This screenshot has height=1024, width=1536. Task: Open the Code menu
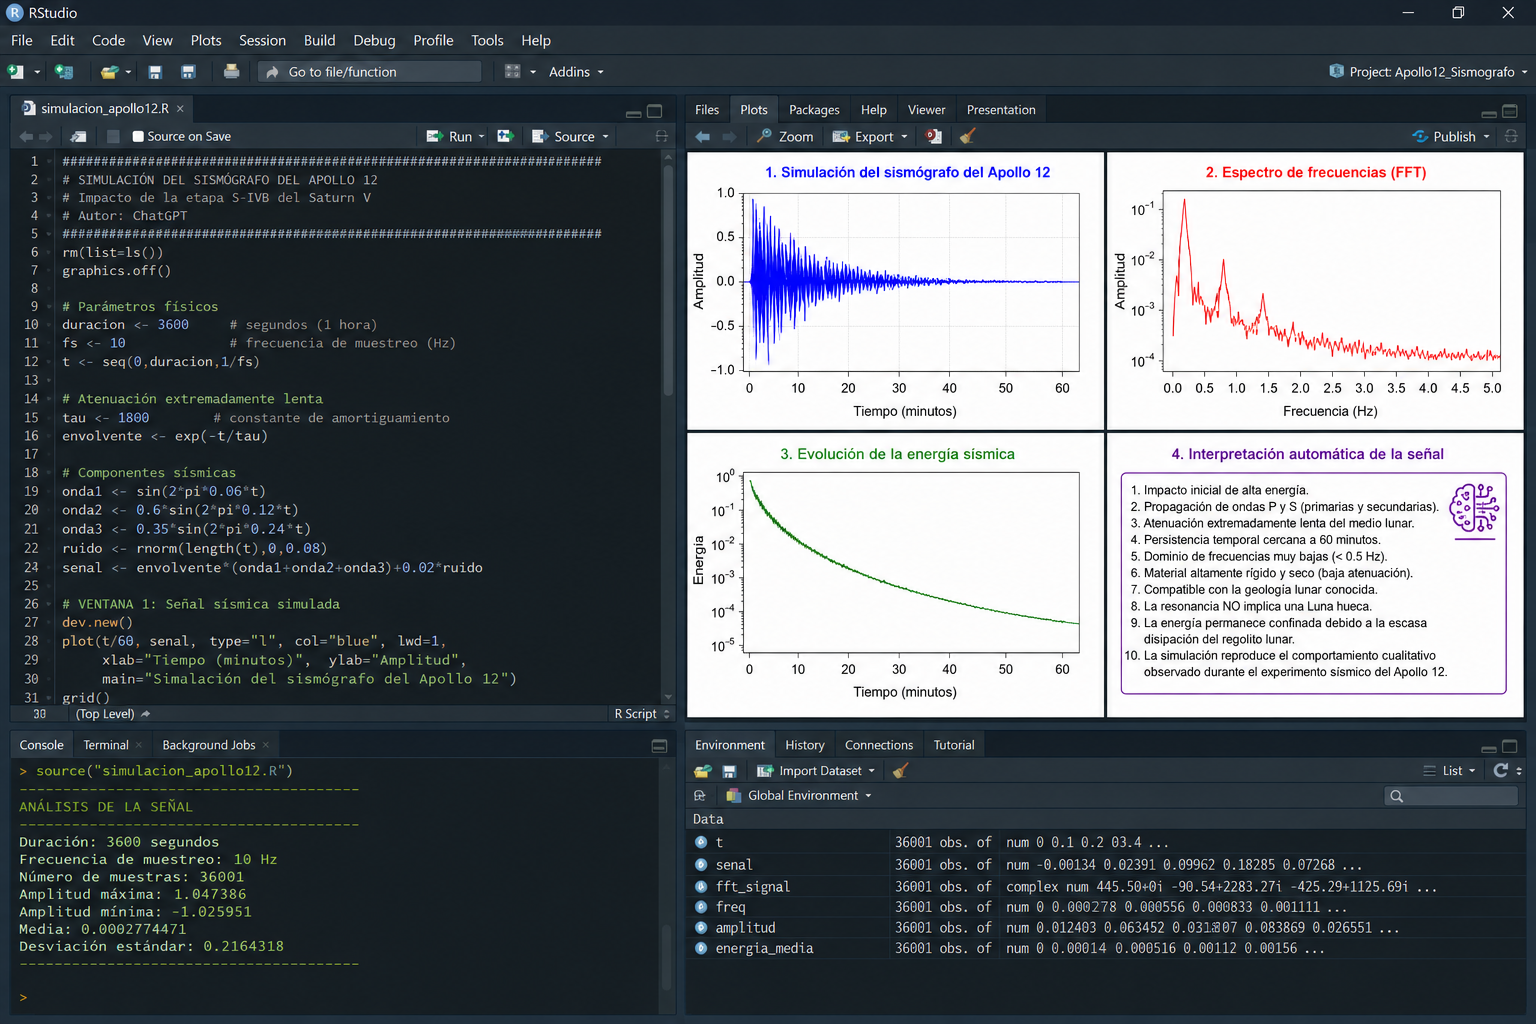point(108,40)
